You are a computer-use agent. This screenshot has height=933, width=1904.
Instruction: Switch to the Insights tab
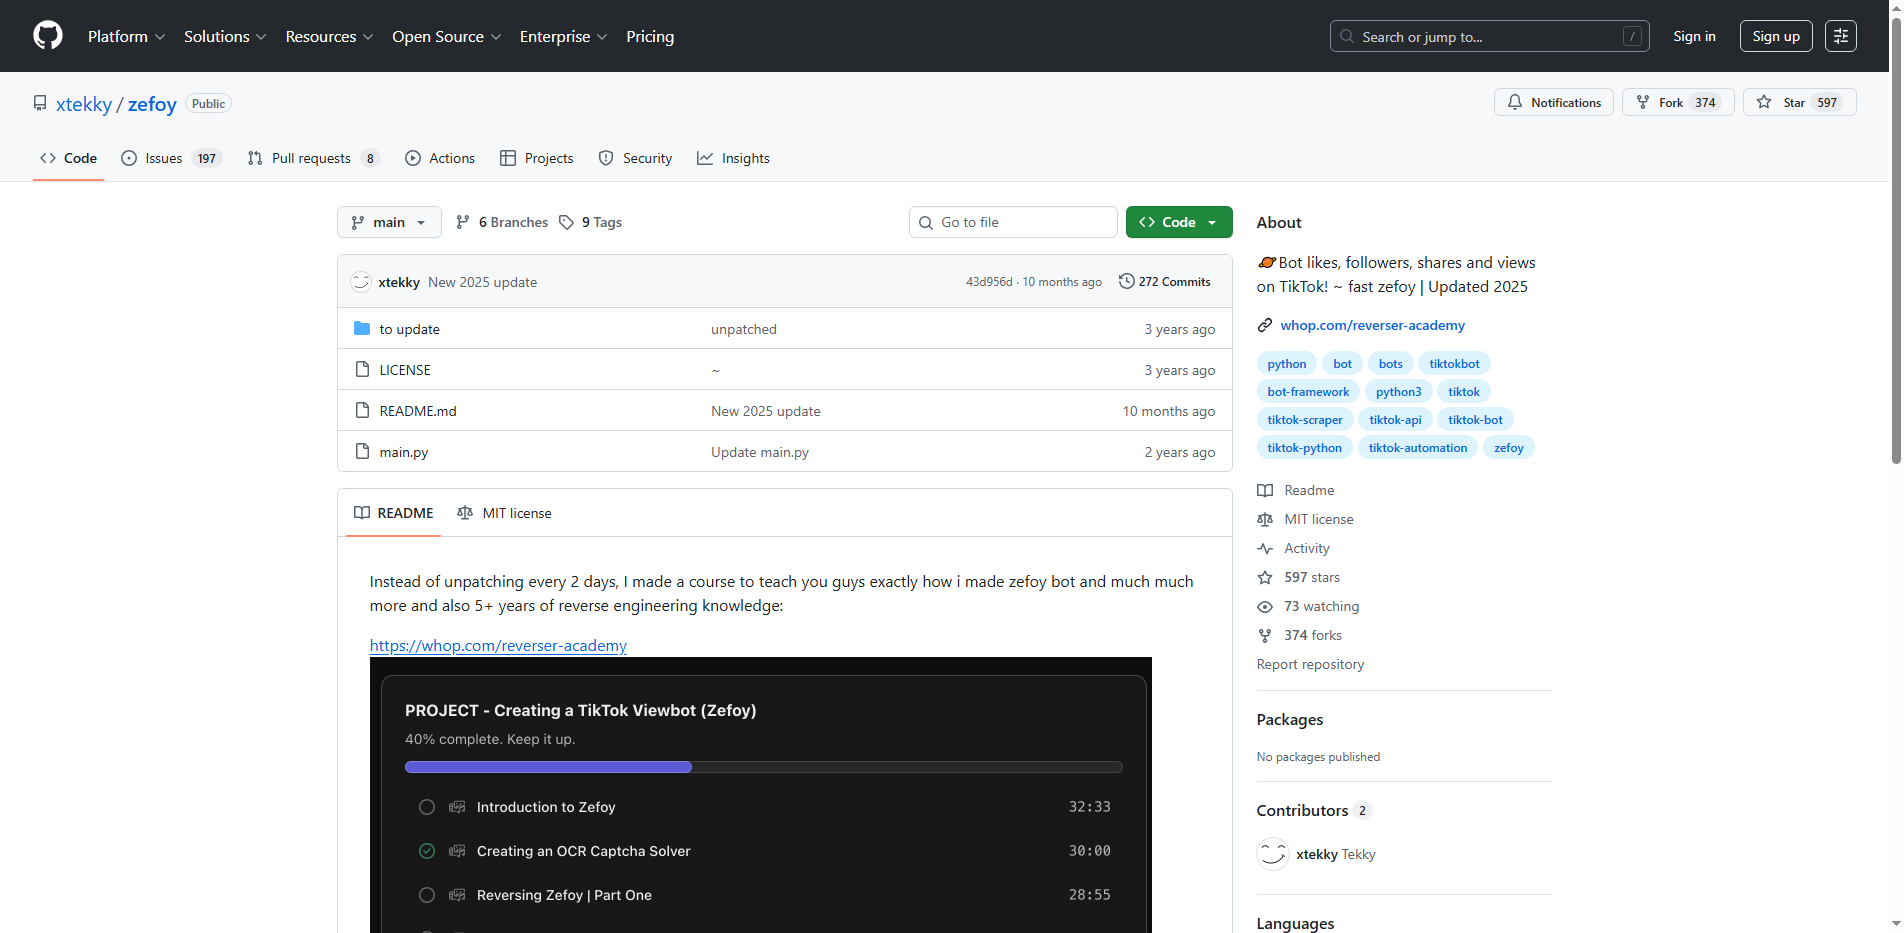[x=733, y=158]
